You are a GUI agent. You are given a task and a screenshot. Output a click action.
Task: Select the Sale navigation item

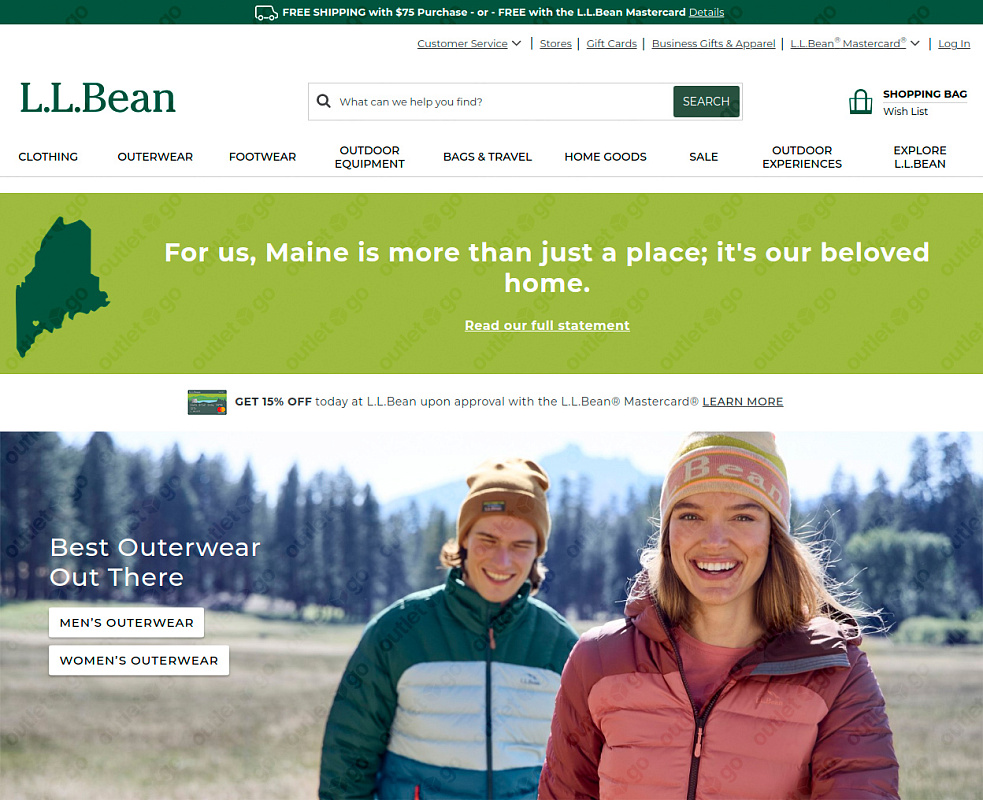click(x=703, y=157)
